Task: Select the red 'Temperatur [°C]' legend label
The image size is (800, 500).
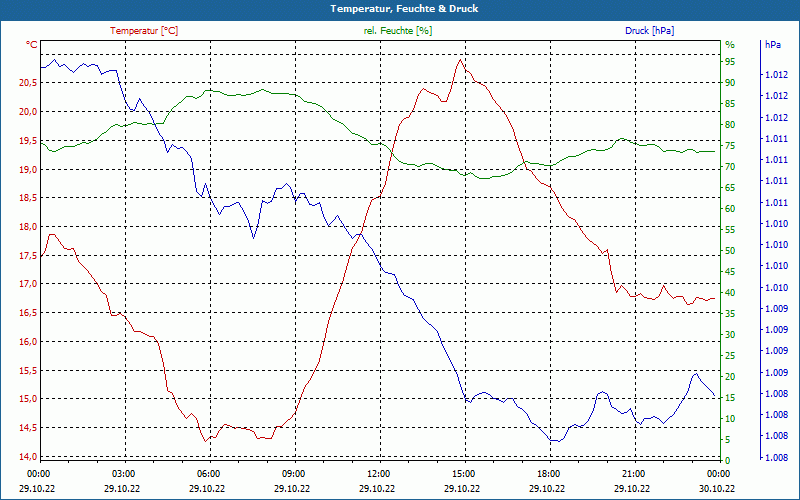Action: 144,31
